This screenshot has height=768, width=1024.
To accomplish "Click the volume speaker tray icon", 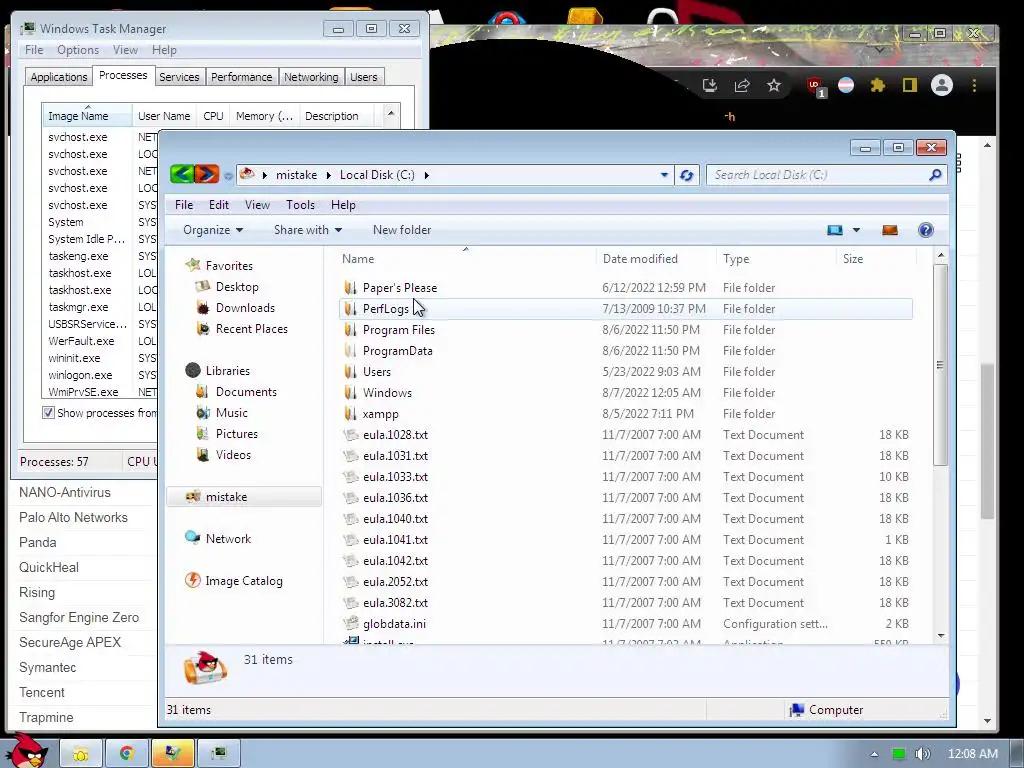I will (923, 754).
